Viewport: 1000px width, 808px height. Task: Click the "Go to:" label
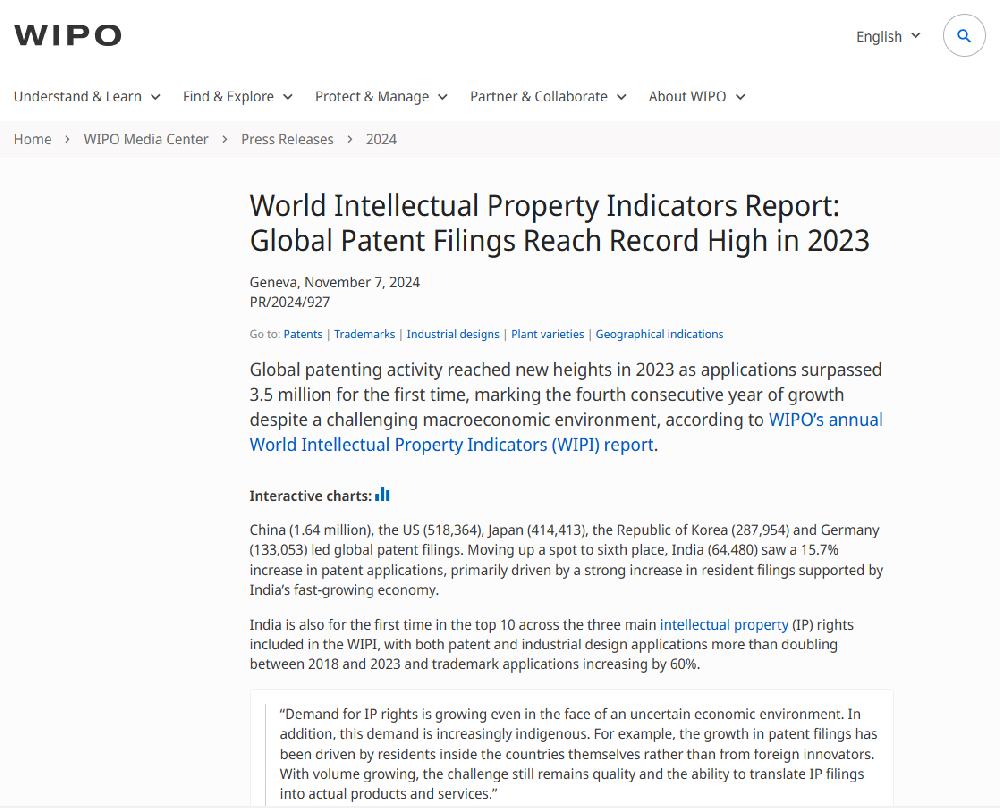click(265, 334)
